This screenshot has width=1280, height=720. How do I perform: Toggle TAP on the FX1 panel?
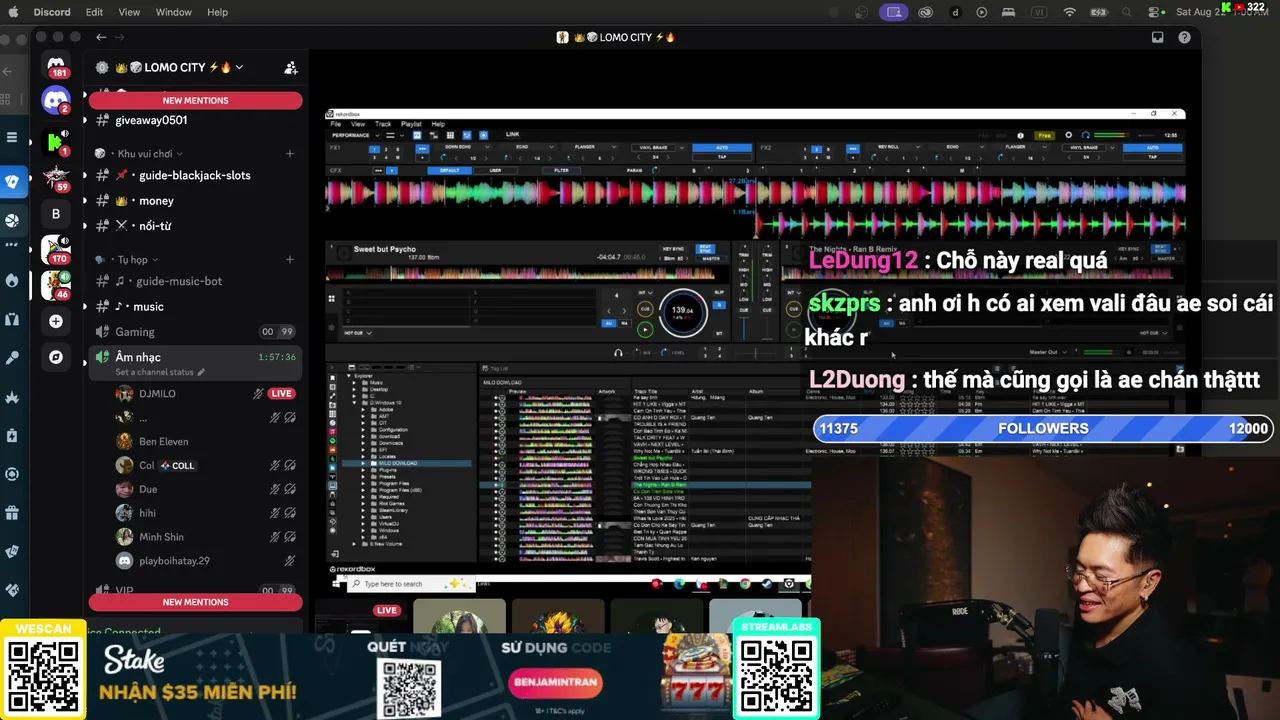tap(722, 157)
